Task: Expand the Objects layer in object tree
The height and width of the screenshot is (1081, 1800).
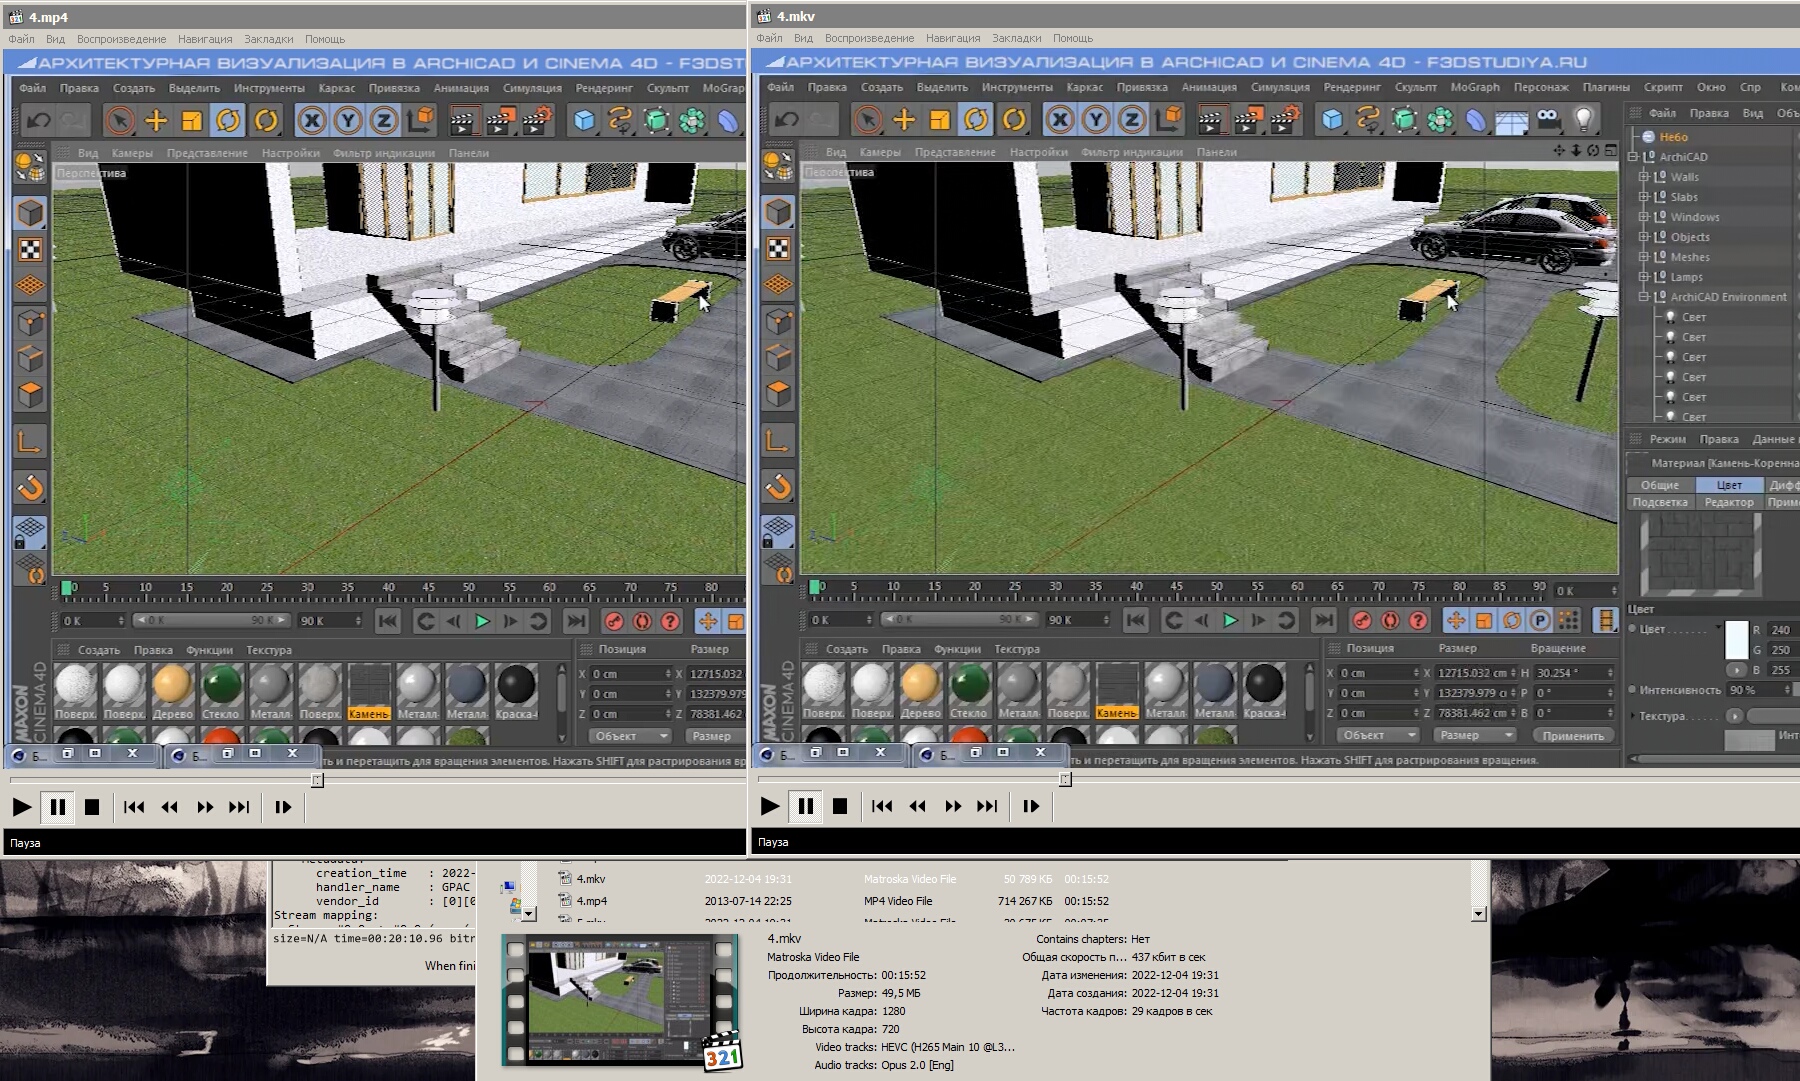Action: (x=1643, y=237)
